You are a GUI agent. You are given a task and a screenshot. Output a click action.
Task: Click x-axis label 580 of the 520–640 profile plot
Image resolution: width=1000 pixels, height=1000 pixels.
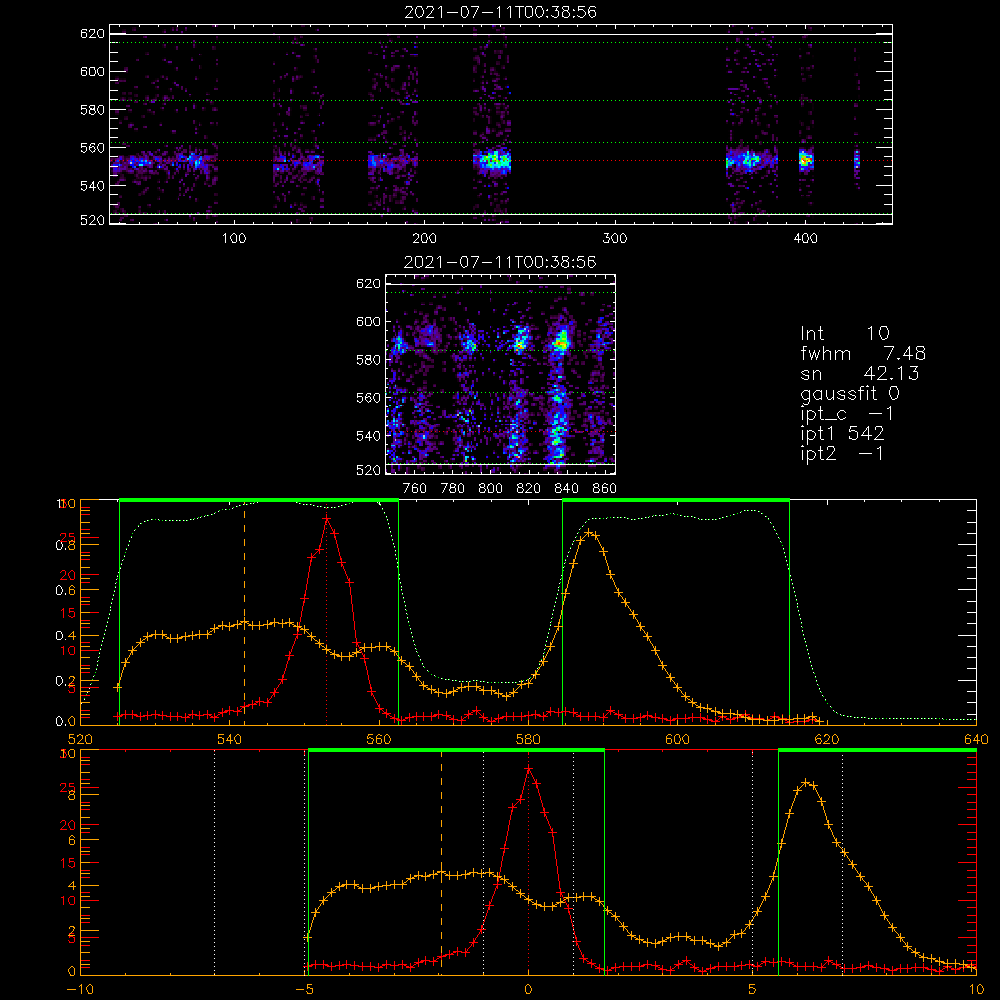[528, 739]
